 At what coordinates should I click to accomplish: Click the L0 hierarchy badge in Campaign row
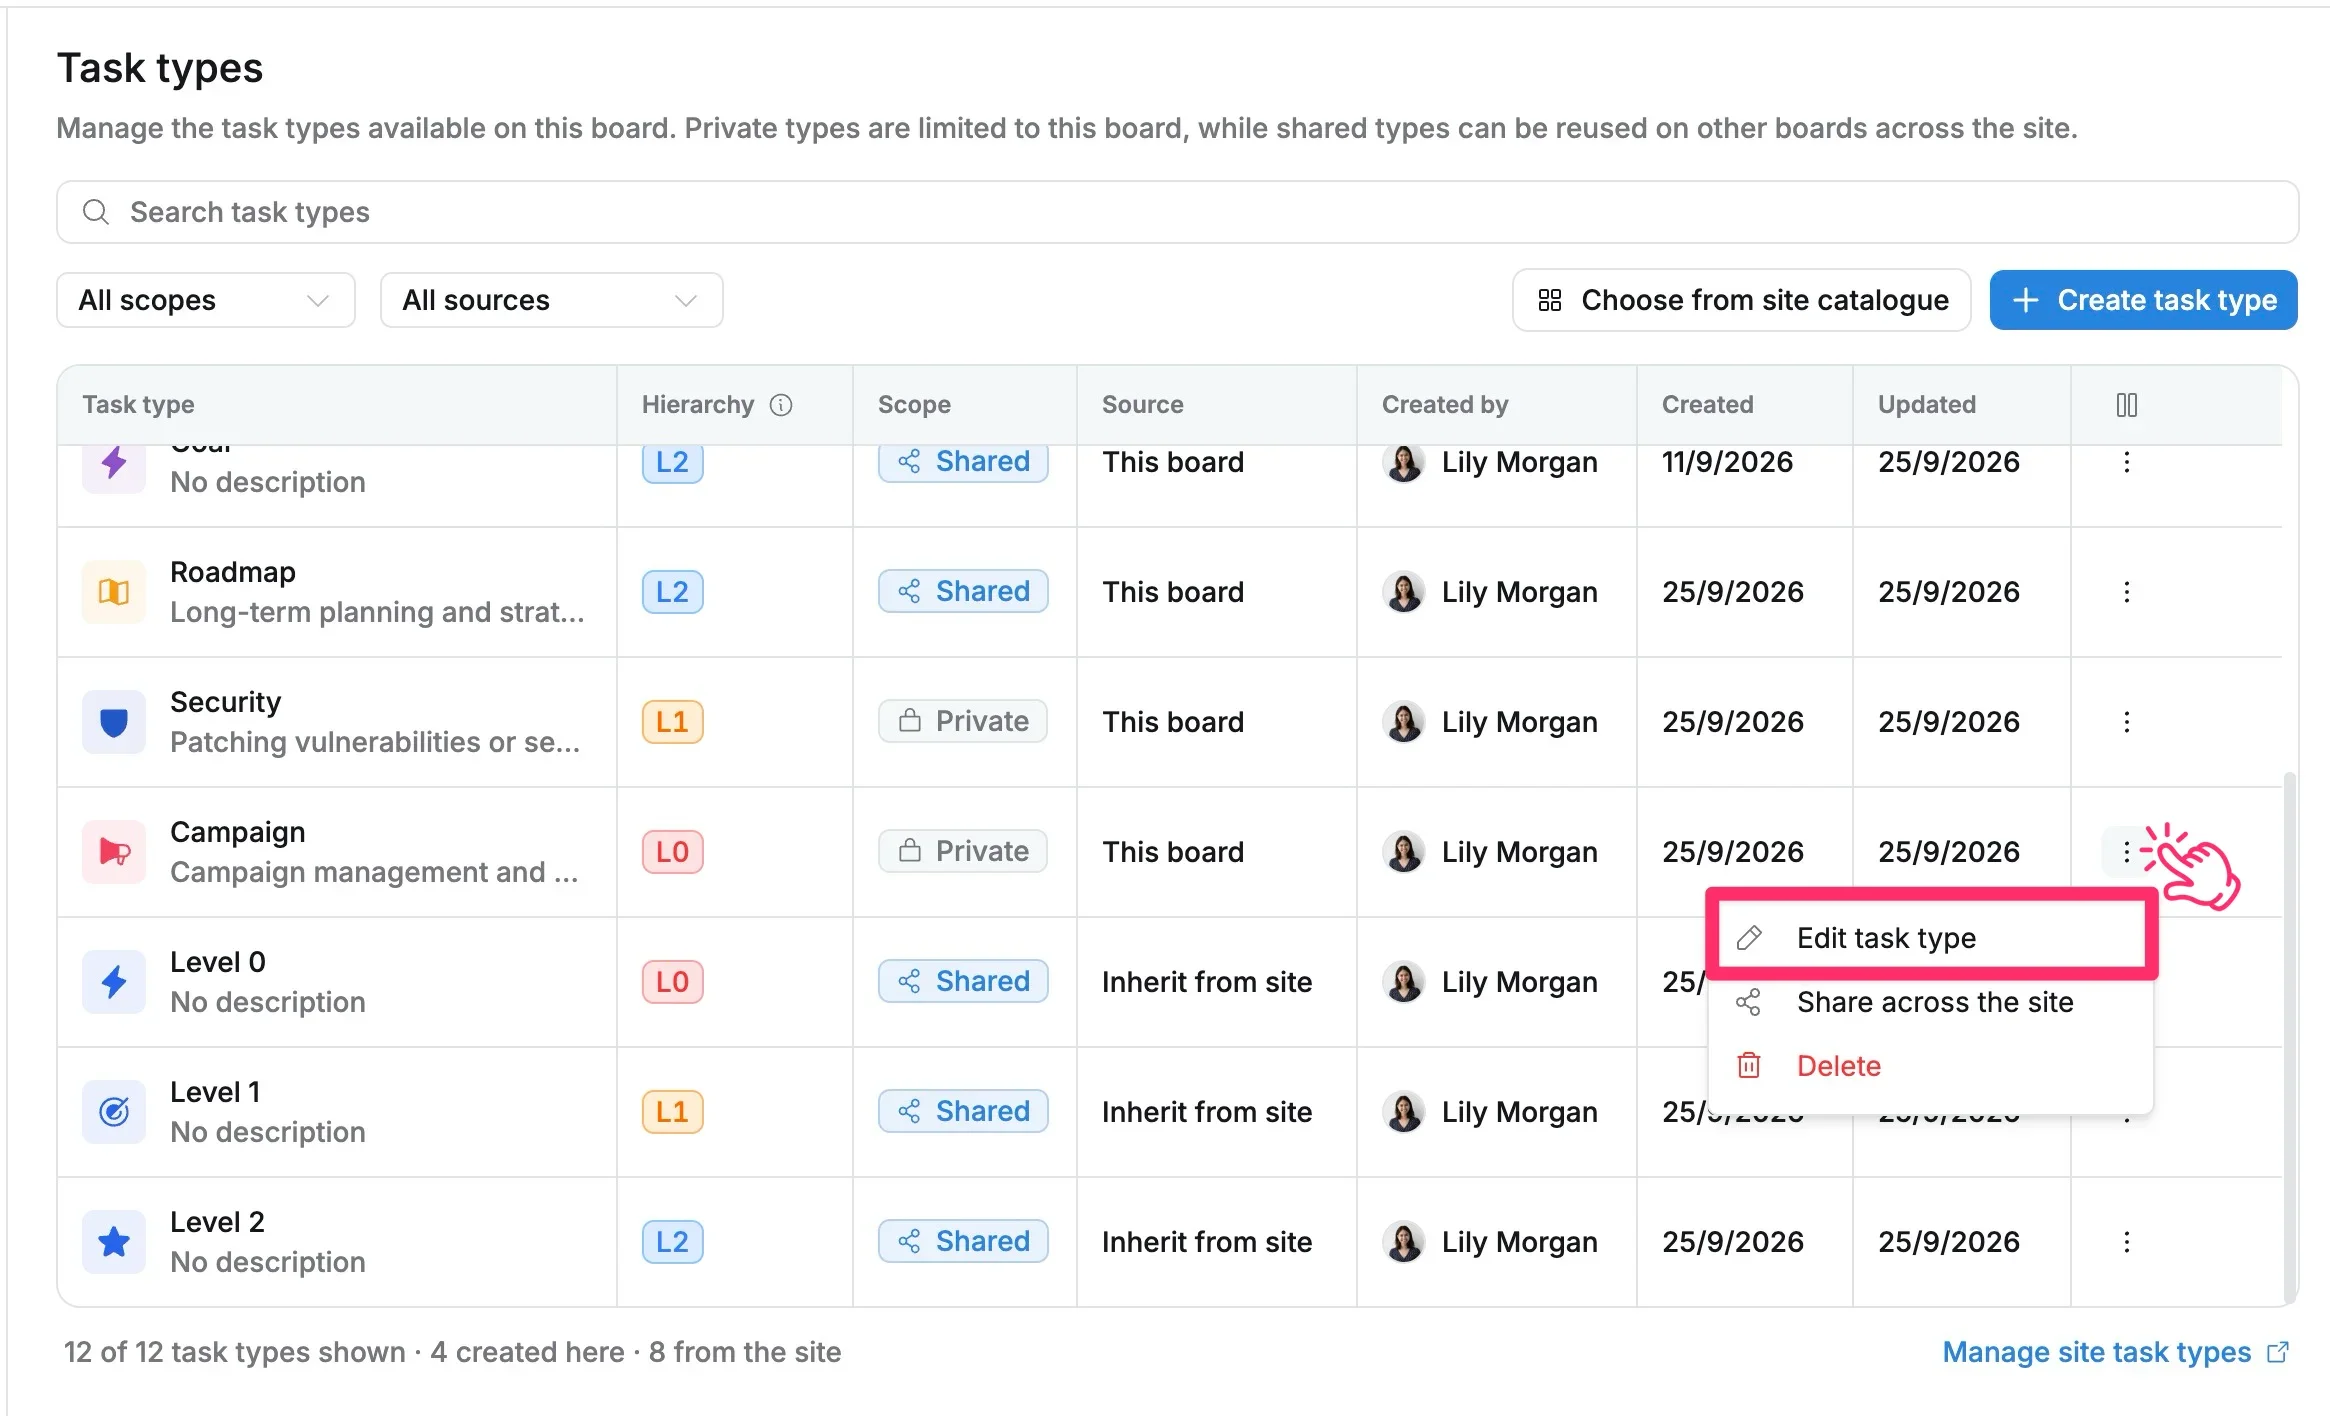(672, 852)
